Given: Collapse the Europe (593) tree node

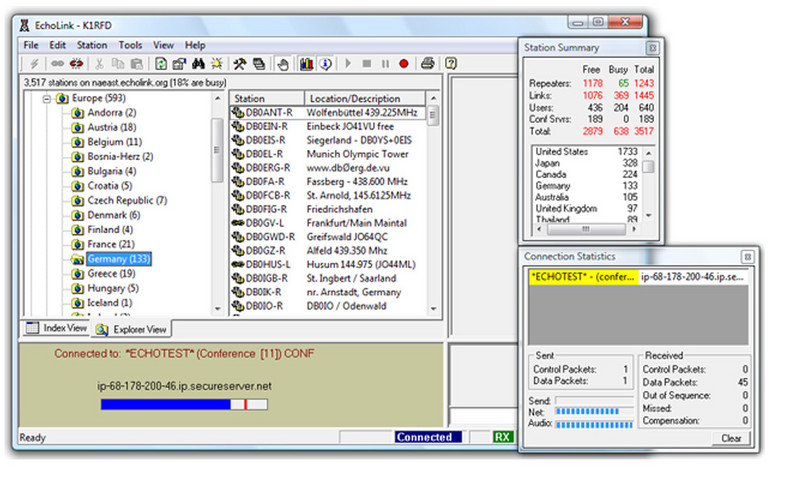Looking at the screenshot, I should [47, 98].
